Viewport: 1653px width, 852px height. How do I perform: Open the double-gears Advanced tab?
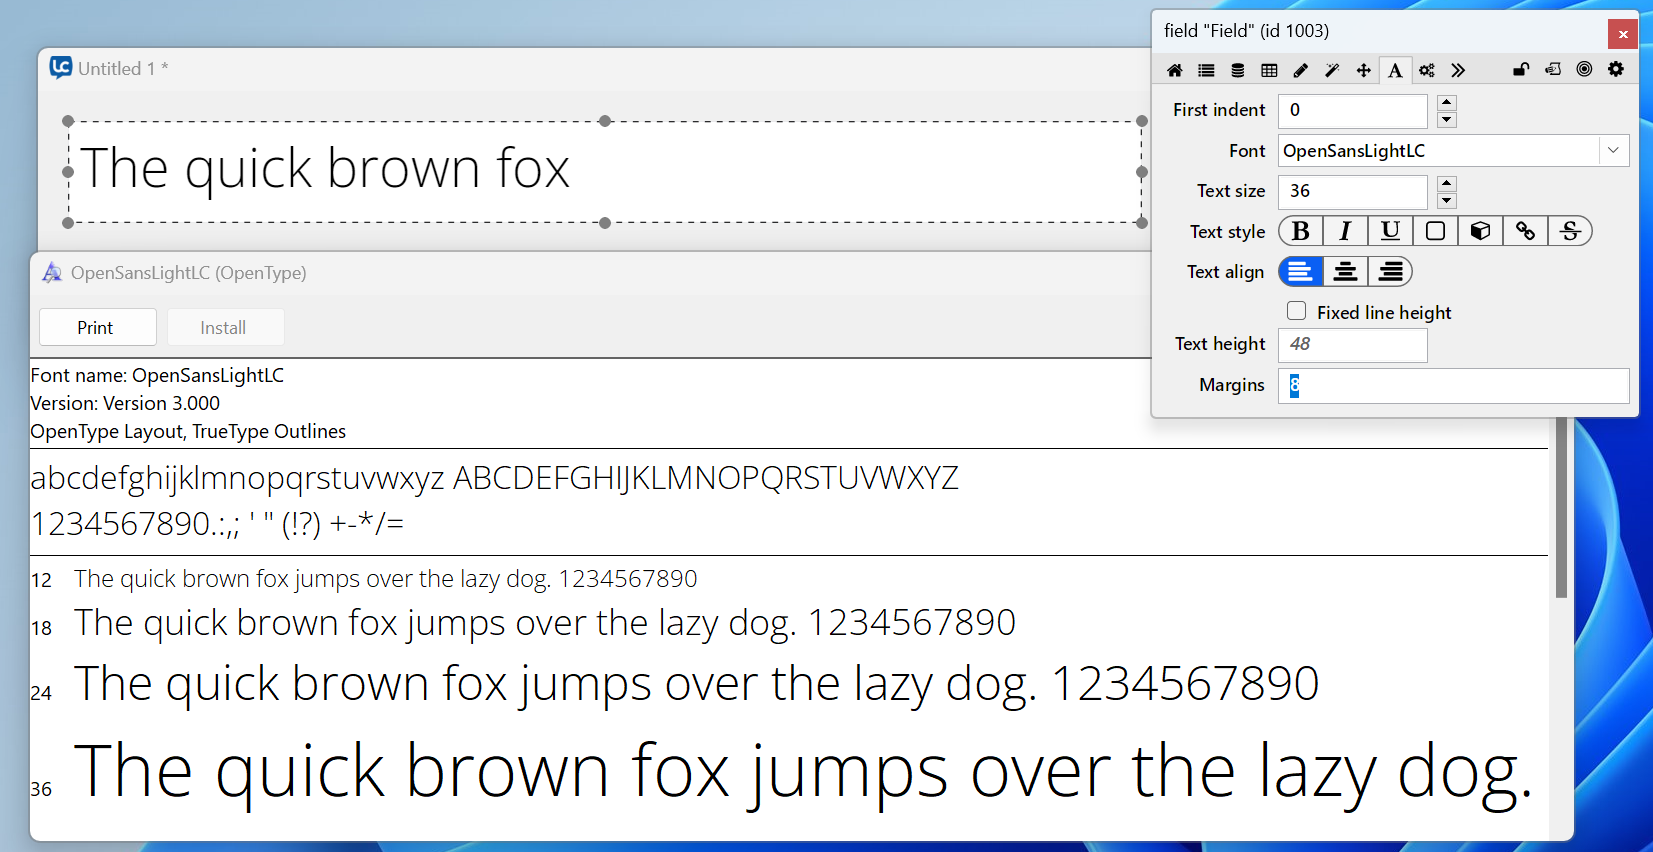[x=1427, y=70]
